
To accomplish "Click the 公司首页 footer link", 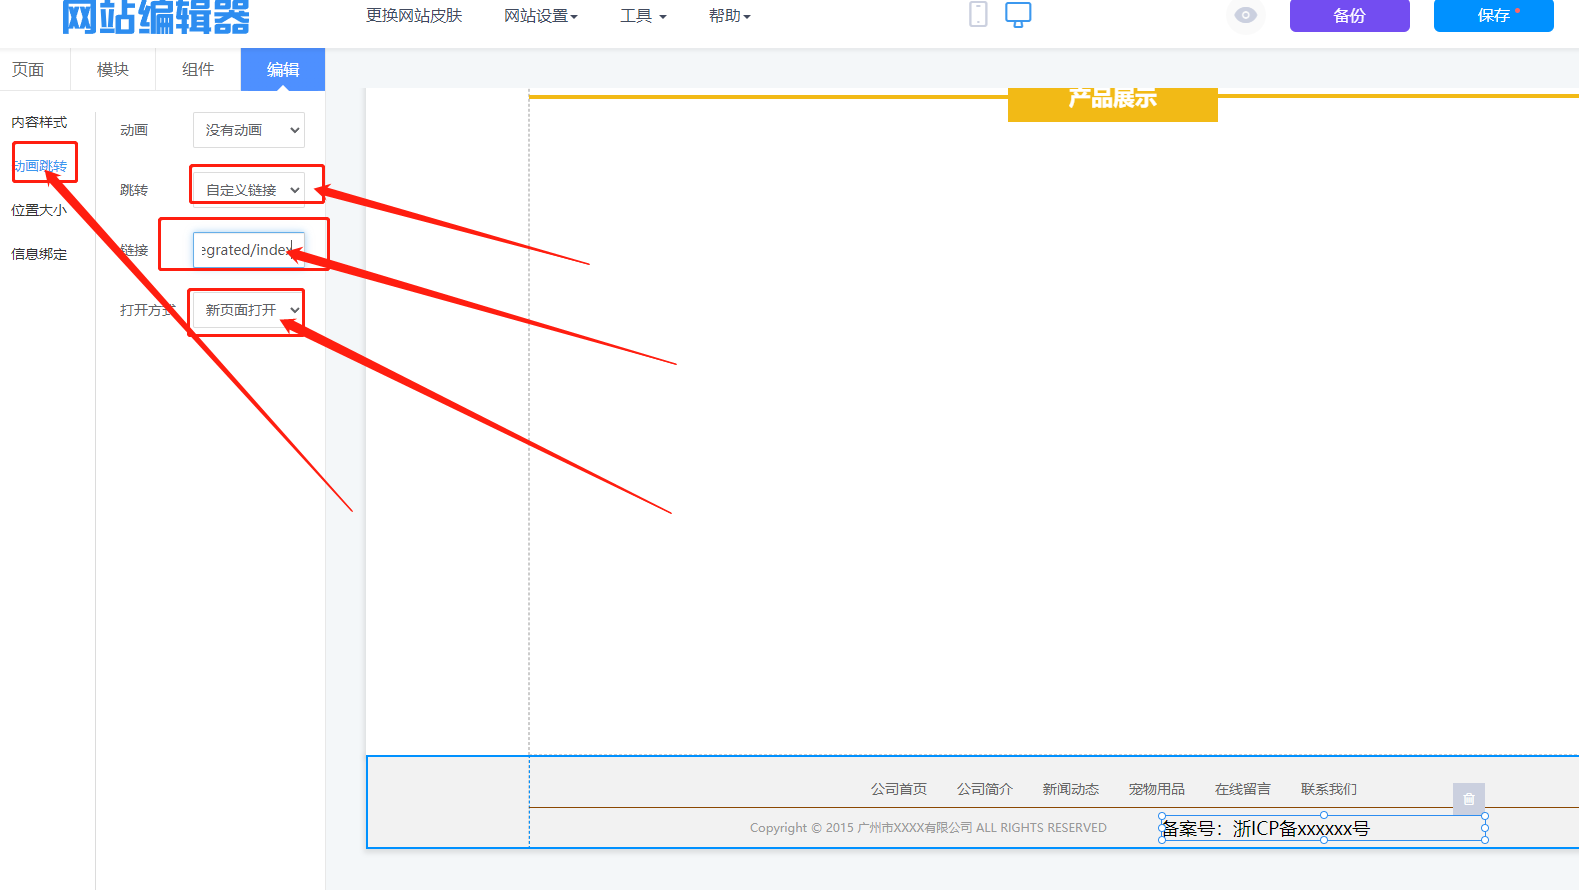I will 899,789.
